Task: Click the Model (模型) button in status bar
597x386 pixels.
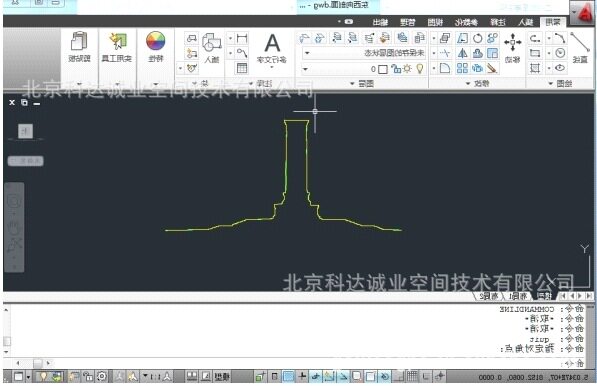Action: (x=222, y=376)
